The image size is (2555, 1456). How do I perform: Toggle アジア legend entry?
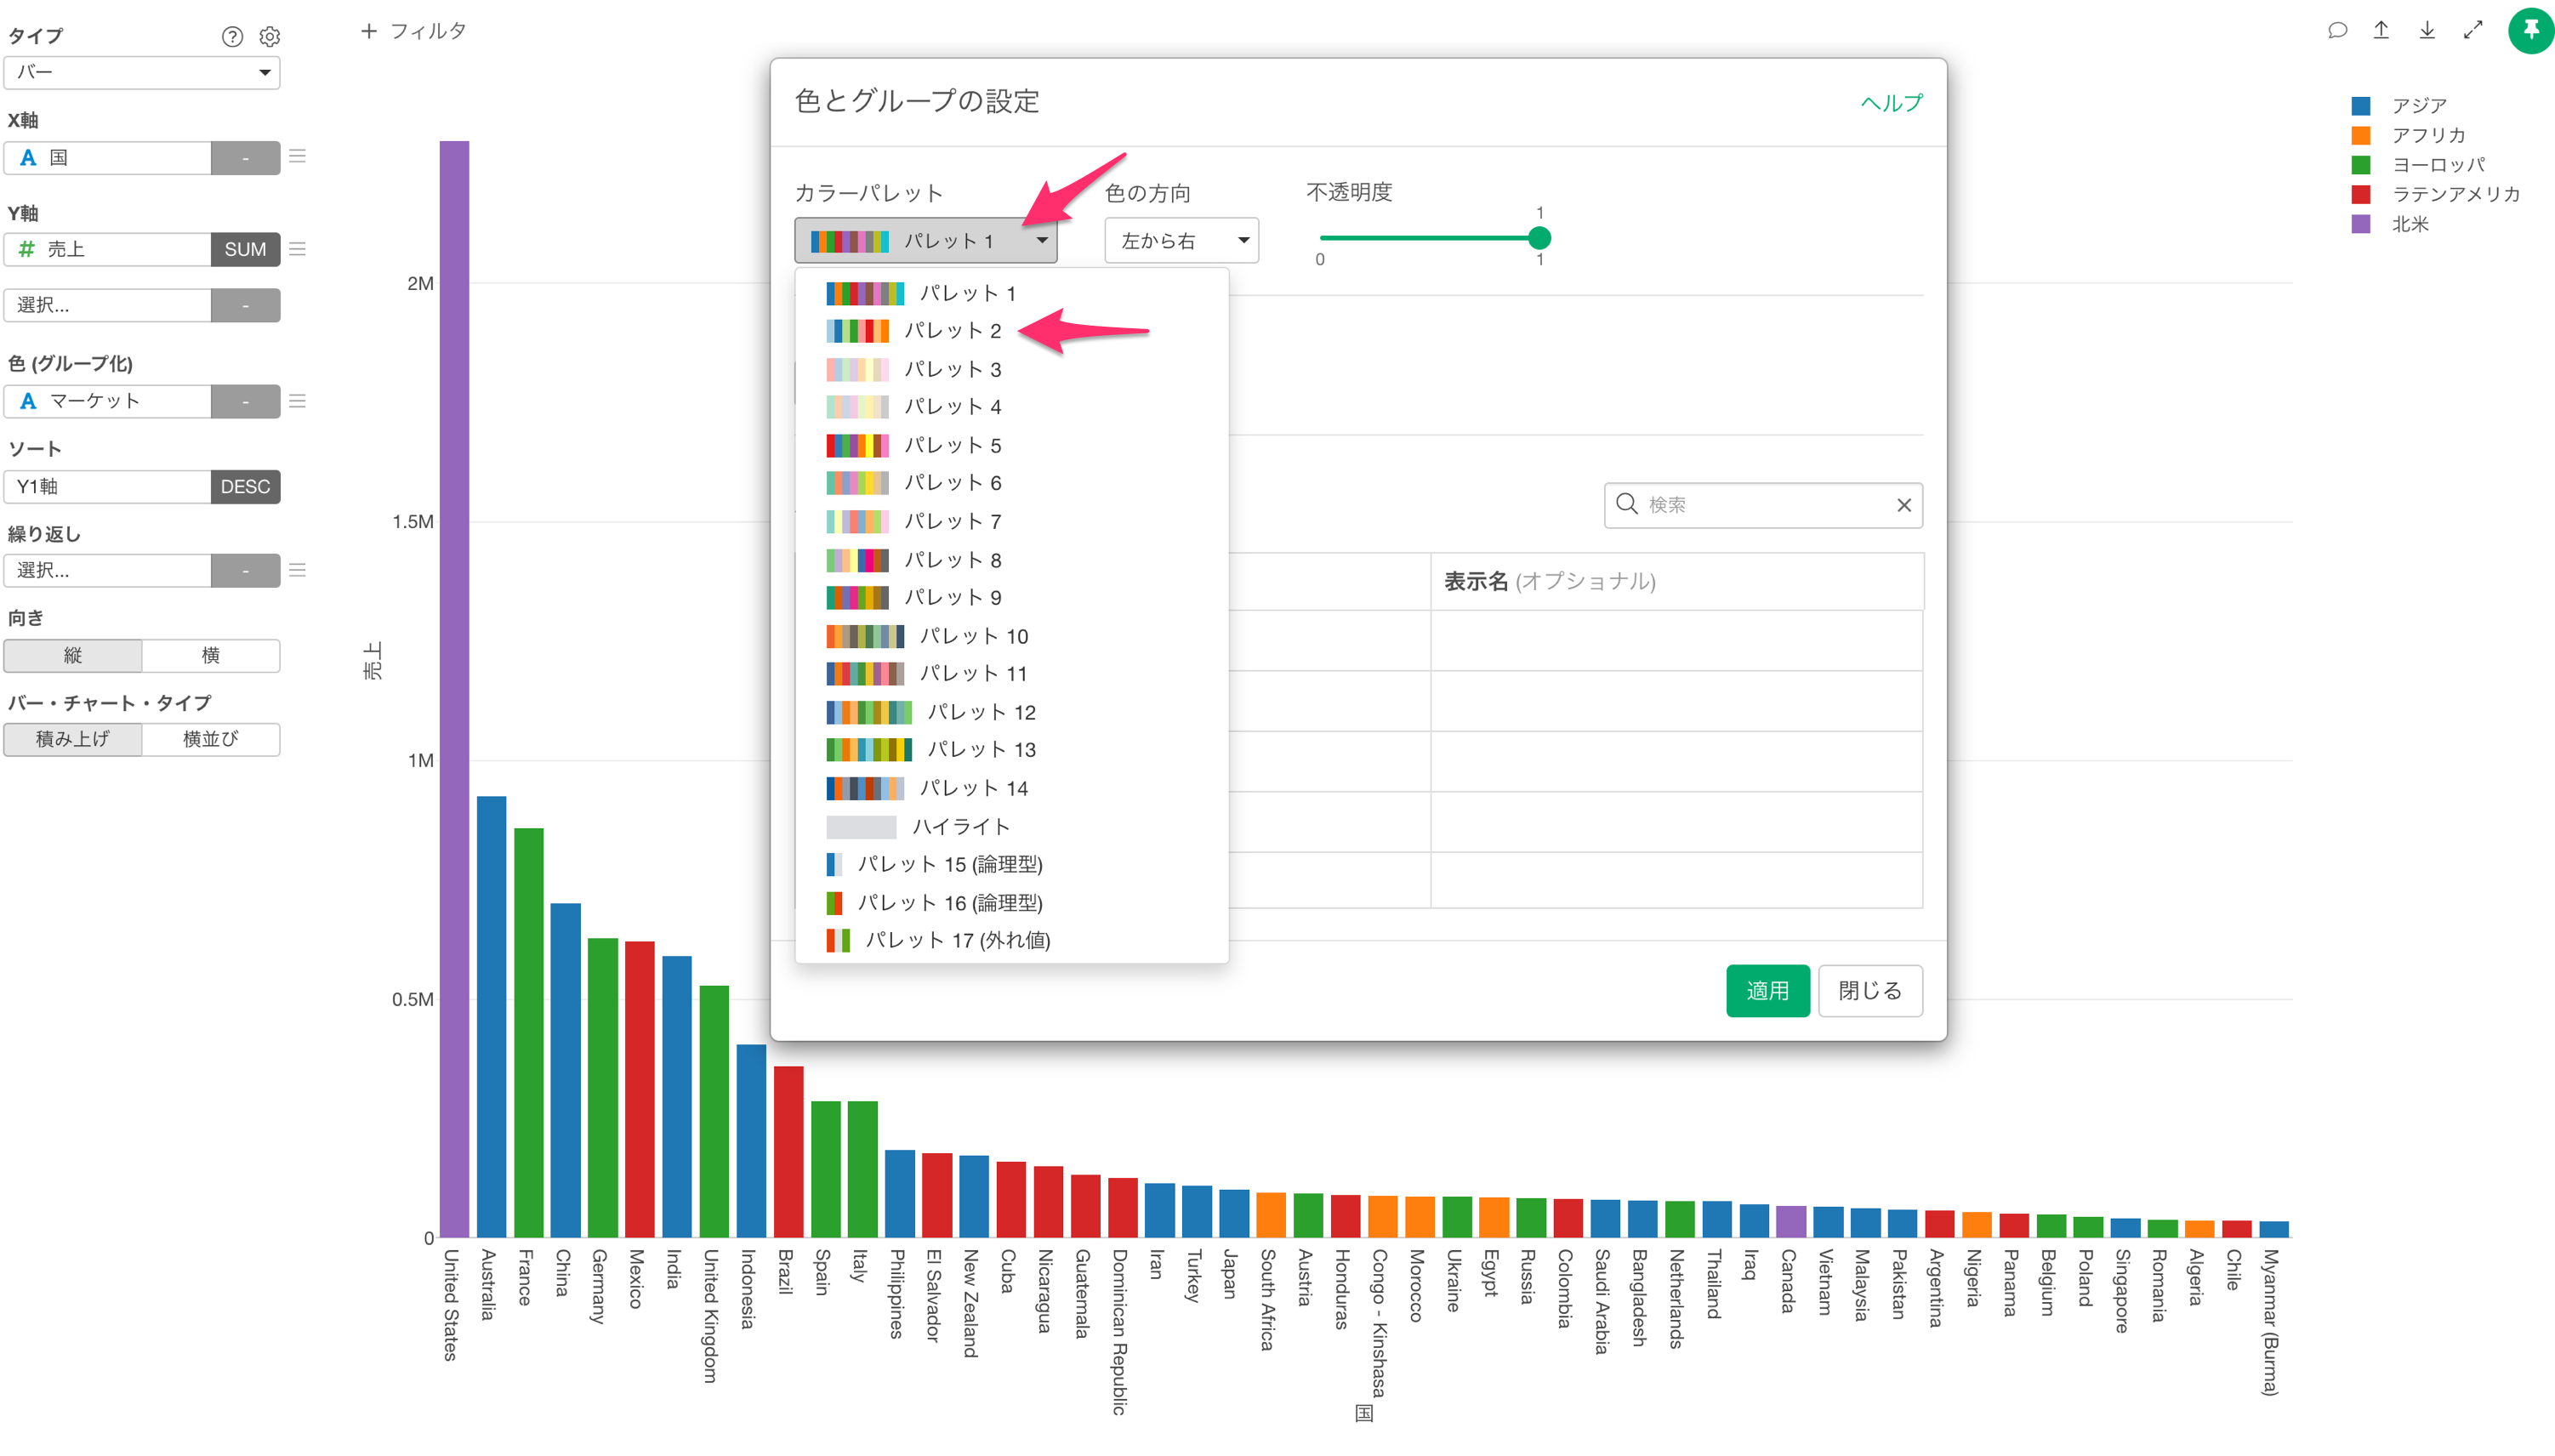[2399, 106]
